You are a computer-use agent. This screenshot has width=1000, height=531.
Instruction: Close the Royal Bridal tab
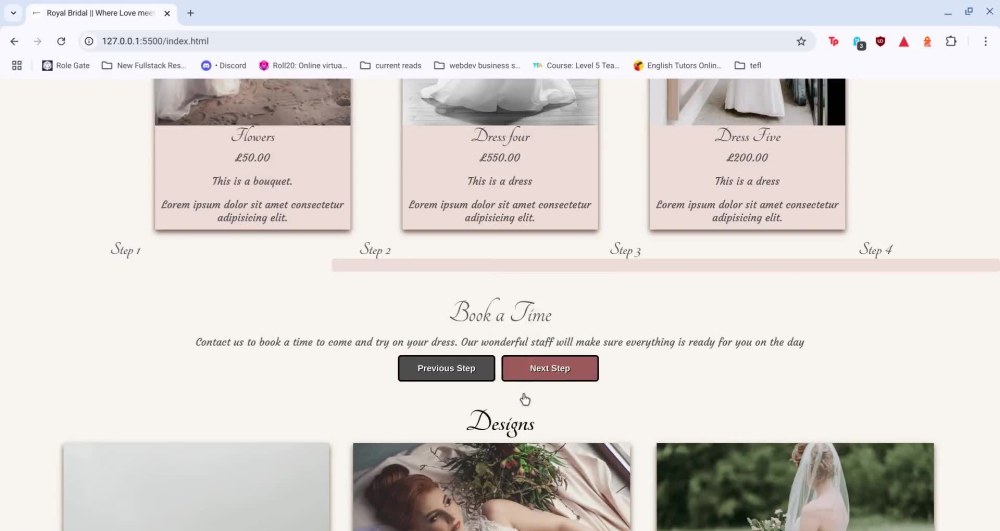(x=167, y=13)
